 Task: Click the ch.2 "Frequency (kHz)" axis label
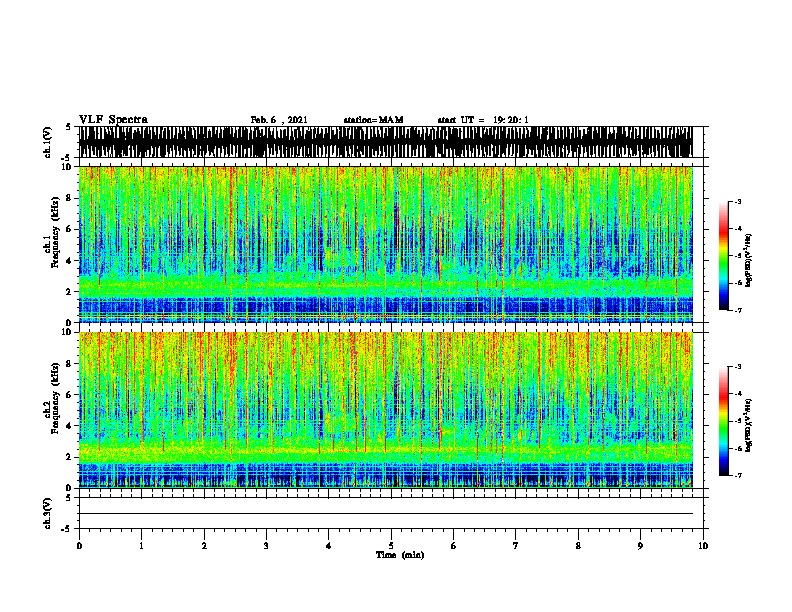pyautogui.click(x=55, y=398)
